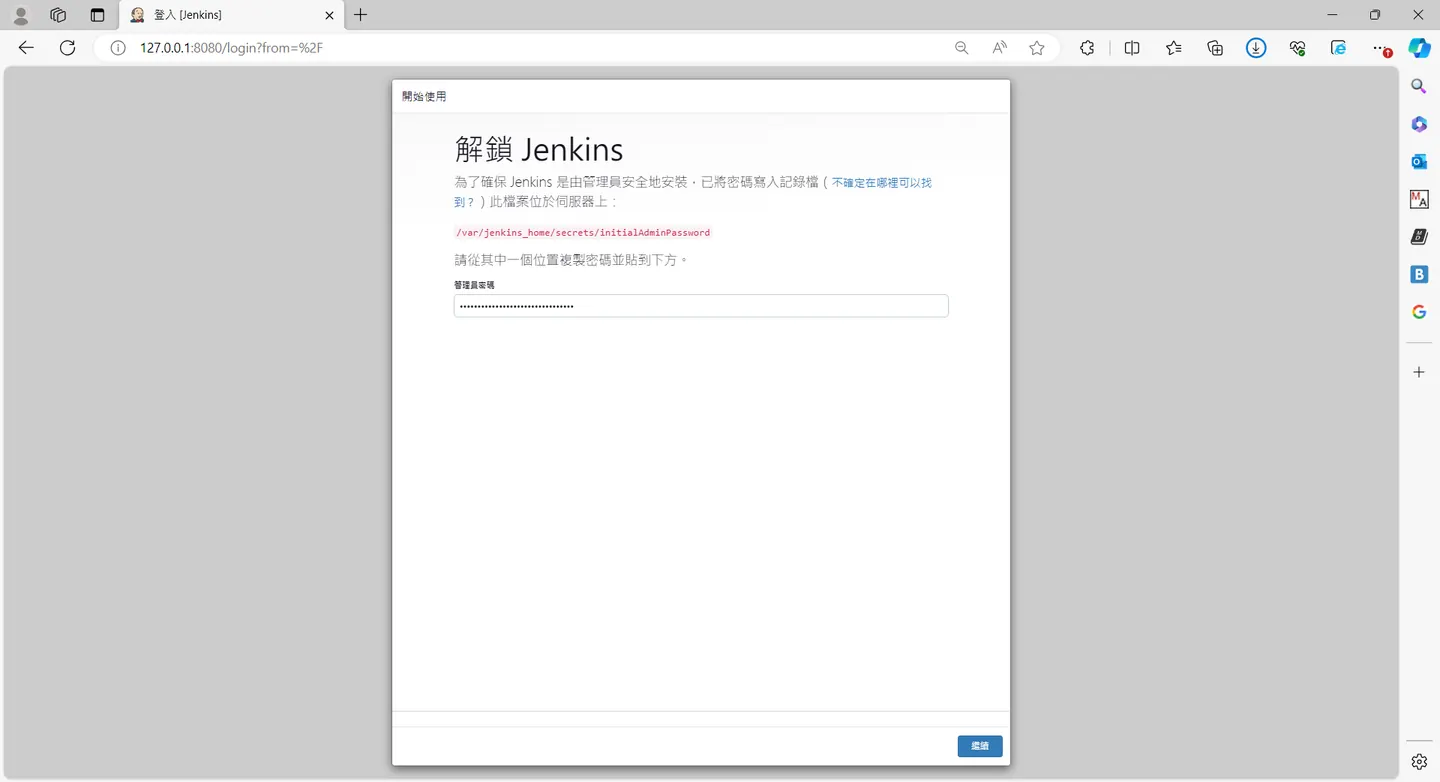
Task: Open the Extensions puzzle icon
Action: point(1087,48)
